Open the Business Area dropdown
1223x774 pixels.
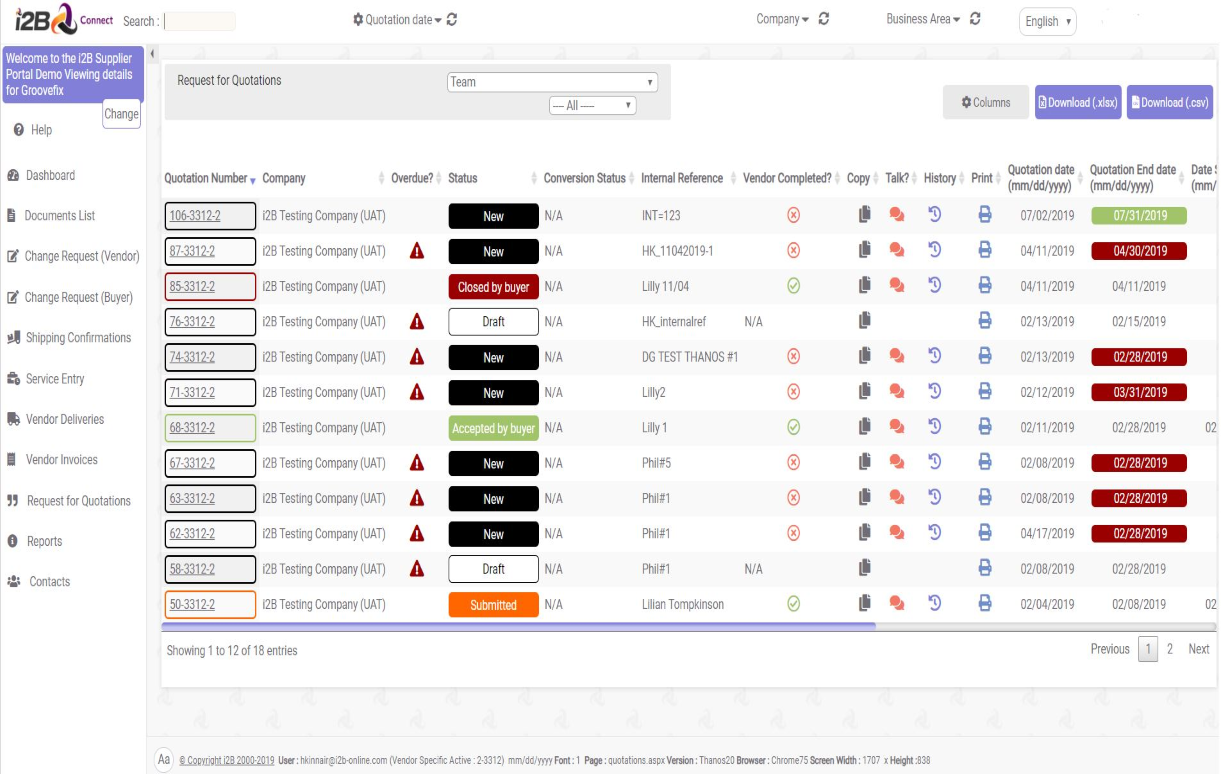pyautogui.click(x=922, y=19)
